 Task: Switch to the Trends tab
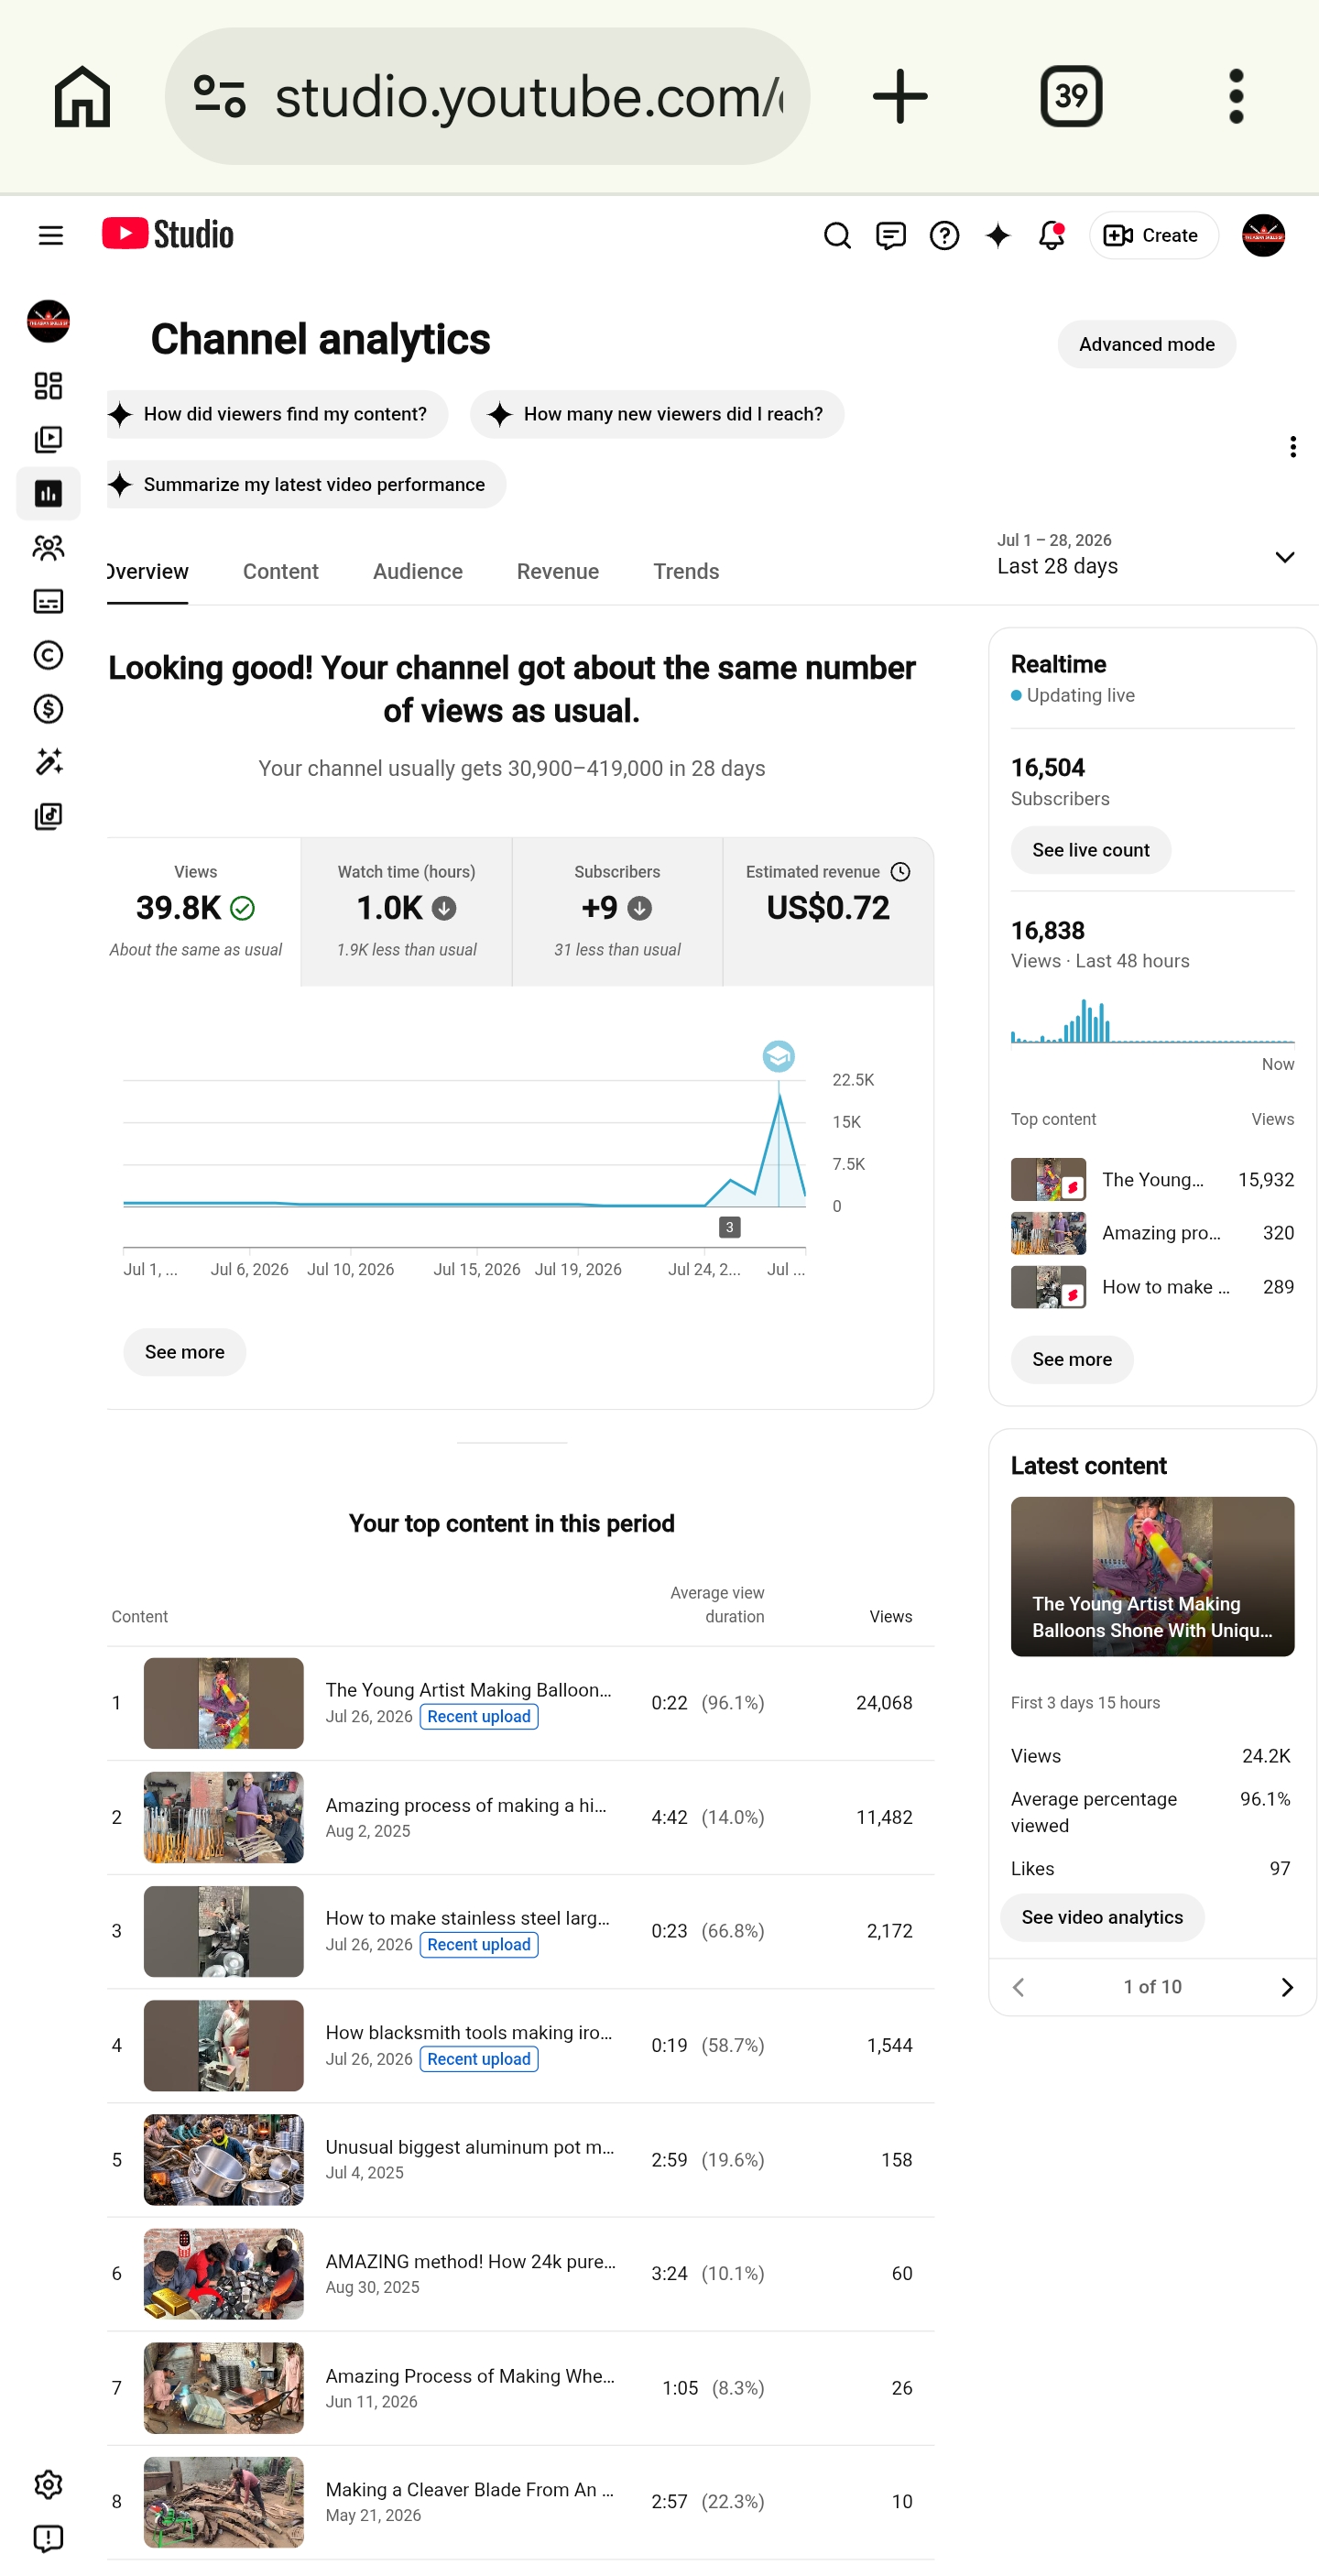tap(686, 572)
